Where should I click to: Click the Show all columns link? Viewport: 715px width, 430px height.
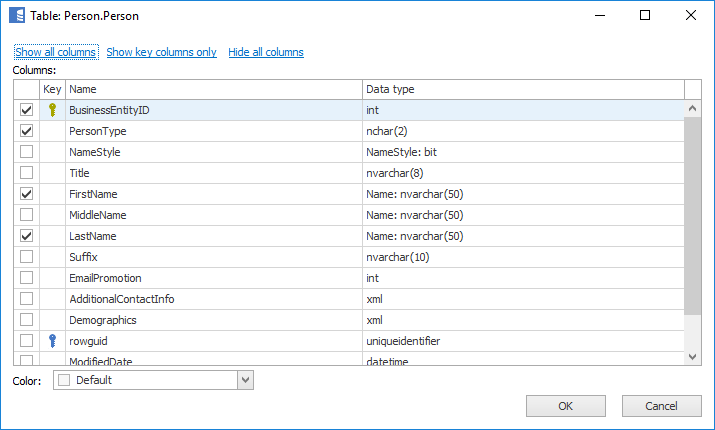(x=55, y=52)
